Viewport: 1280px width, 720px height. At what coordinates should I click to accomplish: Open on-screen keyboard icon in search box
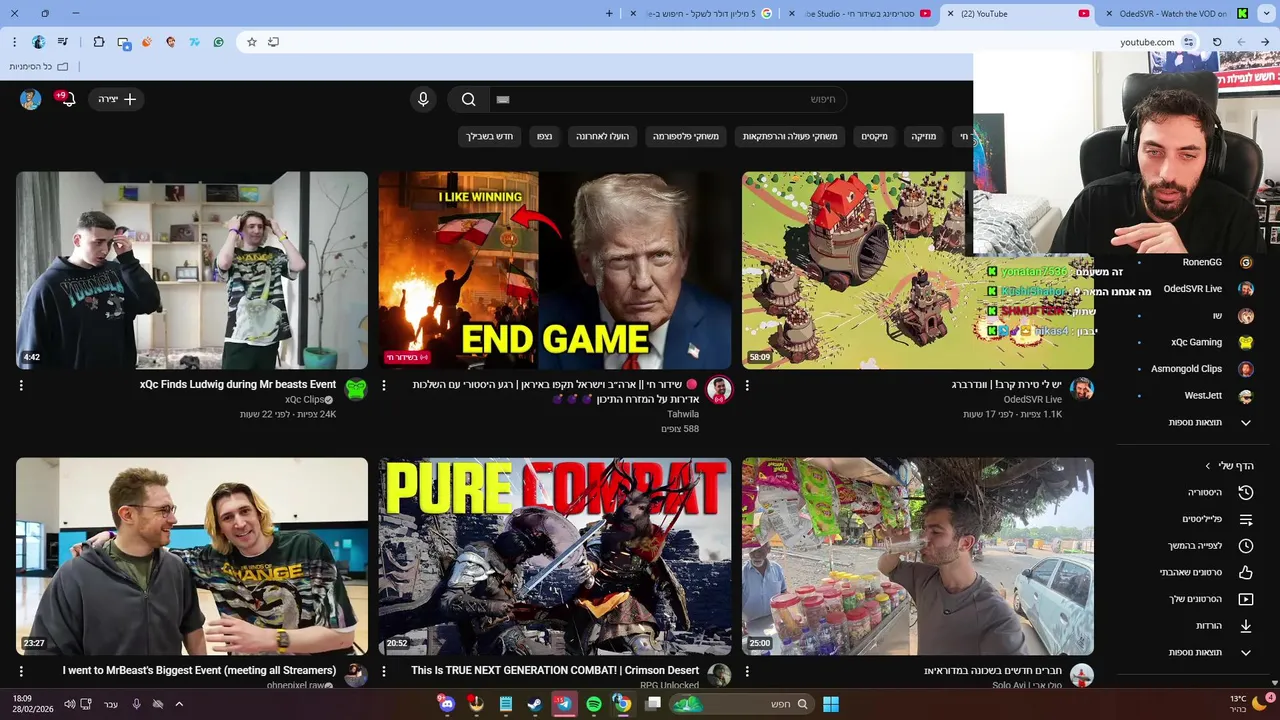coord(503,99)
